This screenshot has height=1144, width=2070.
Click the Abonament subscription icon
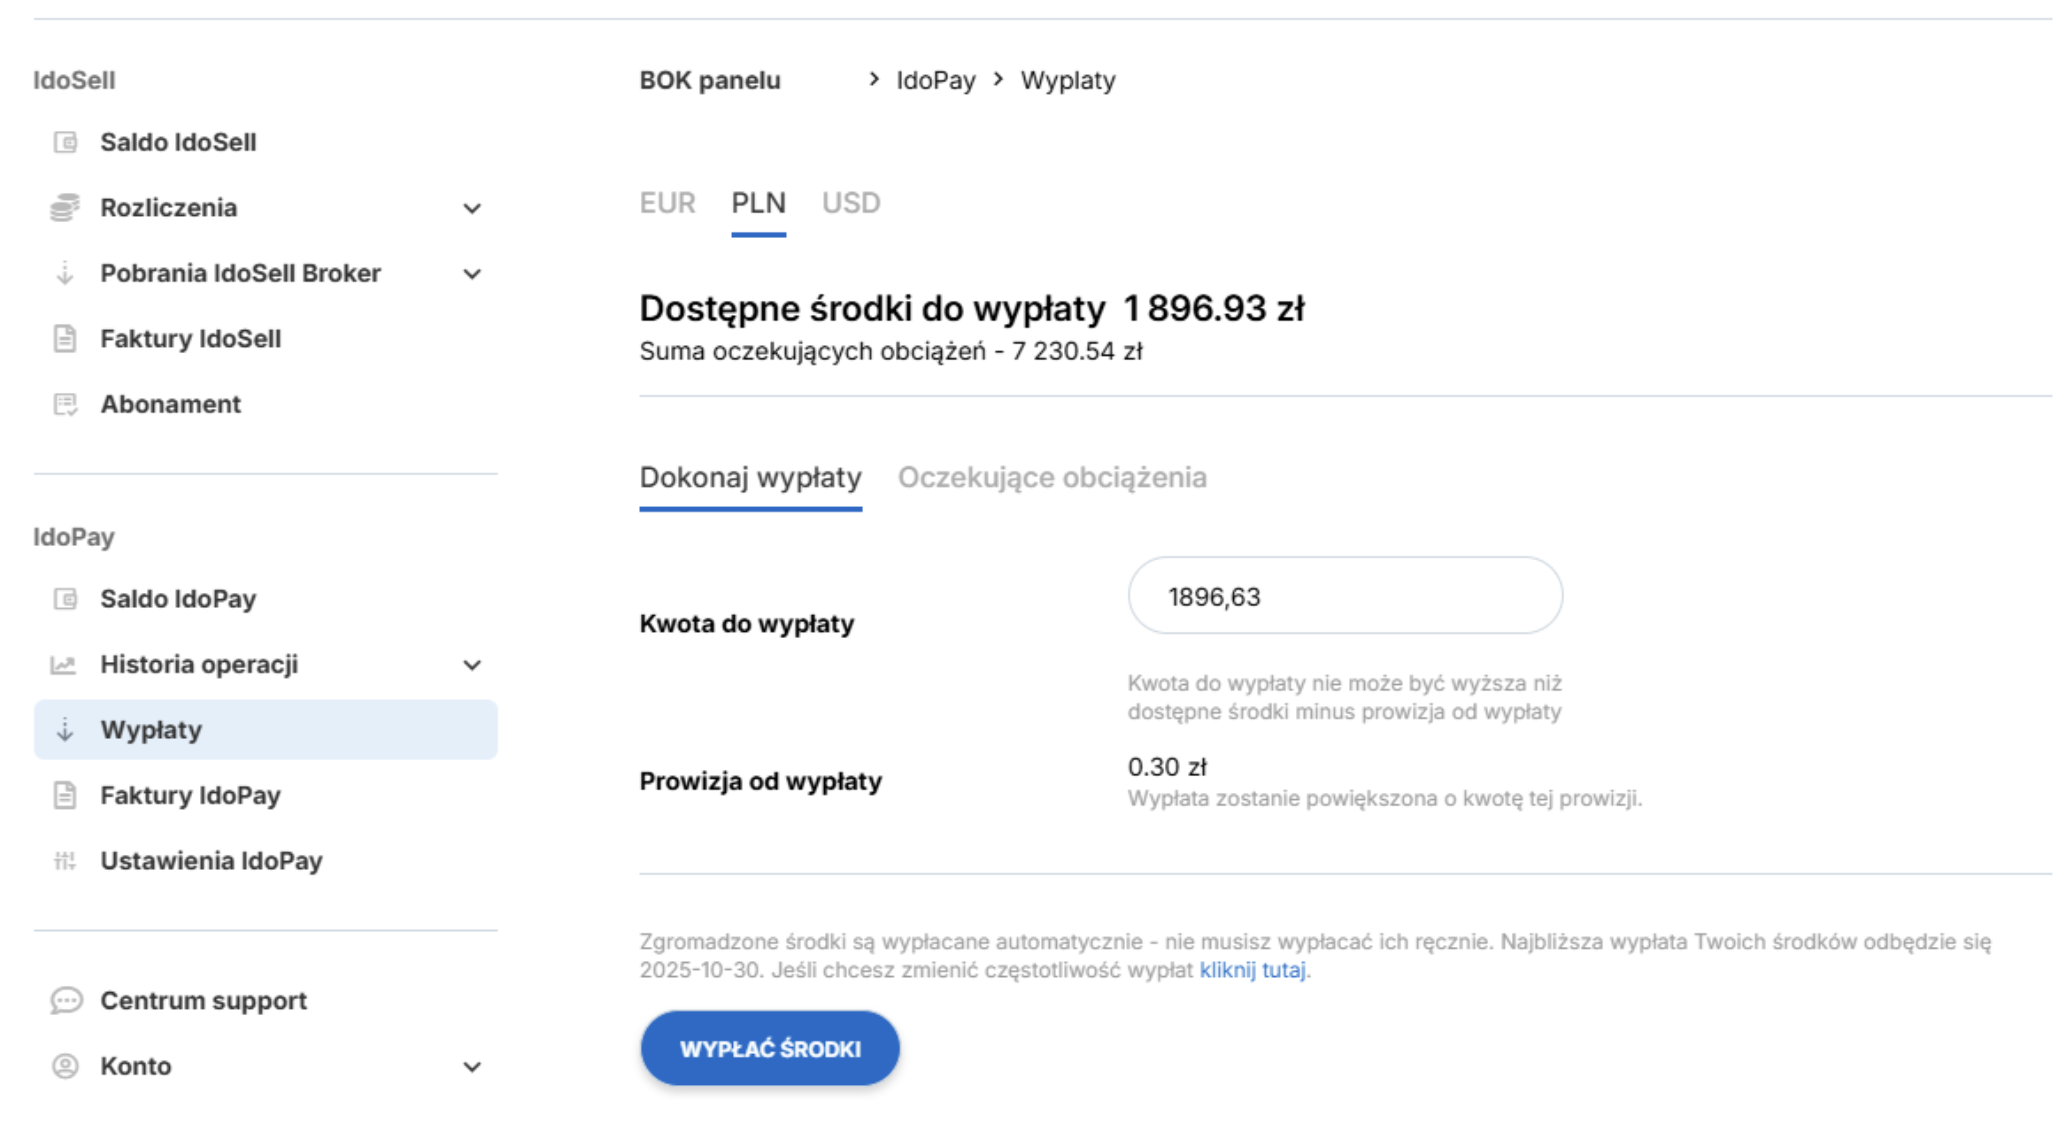point(65,404)
